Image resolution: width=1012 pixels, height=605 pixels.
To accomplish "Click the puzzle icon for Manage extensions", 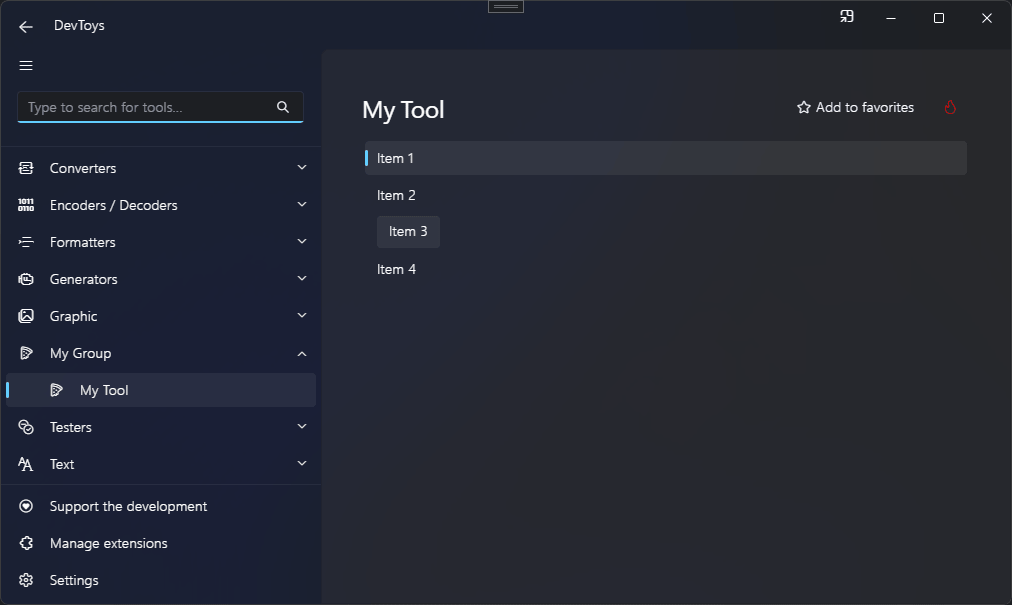I will pyautogui.click(x=26, y=543).
